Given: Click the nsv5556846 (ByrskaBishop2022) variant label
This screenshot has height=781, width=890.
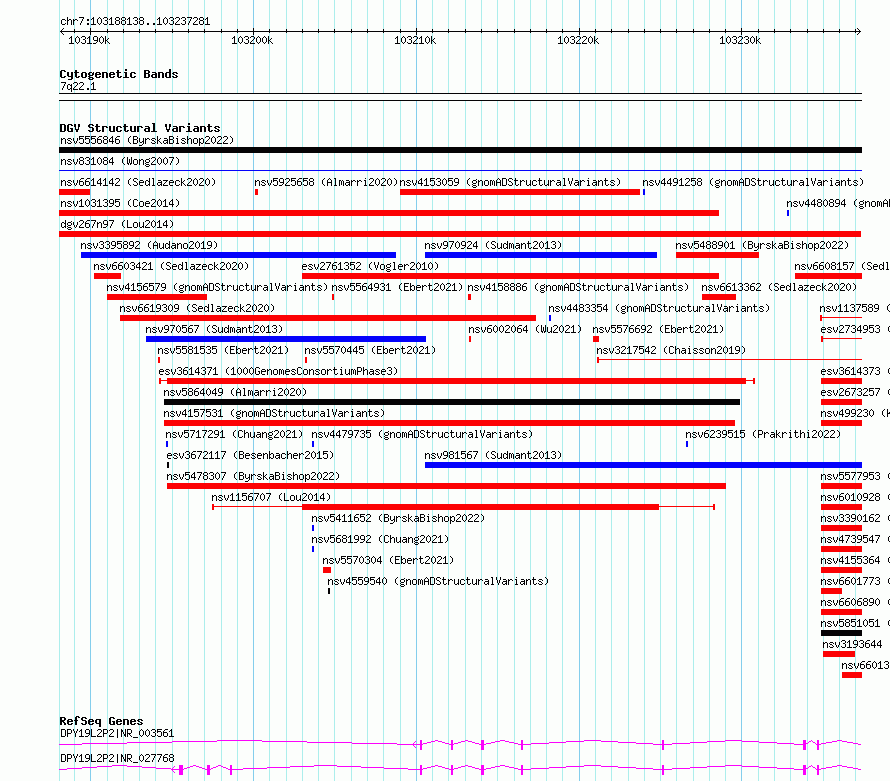Looking at the screenshot, I should coord(147,140).
